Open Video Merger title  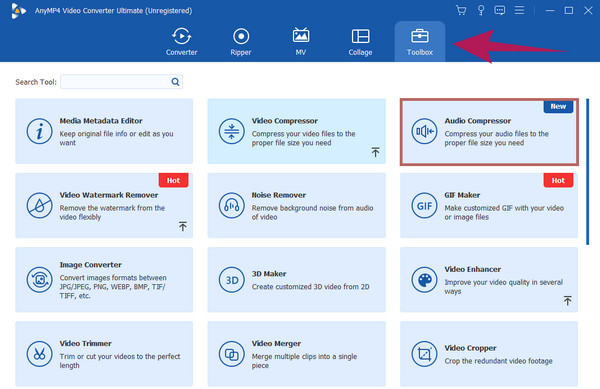[276, 343]
